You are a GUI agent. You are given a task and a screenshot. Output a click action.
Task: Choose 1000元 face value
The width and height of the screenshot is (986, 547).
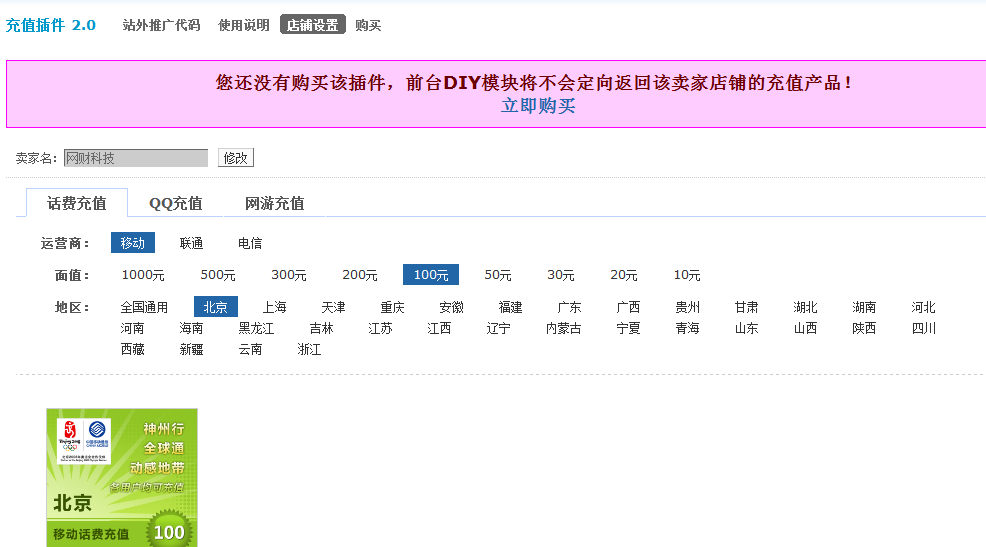pyautogui.click(x=143, y=275)
